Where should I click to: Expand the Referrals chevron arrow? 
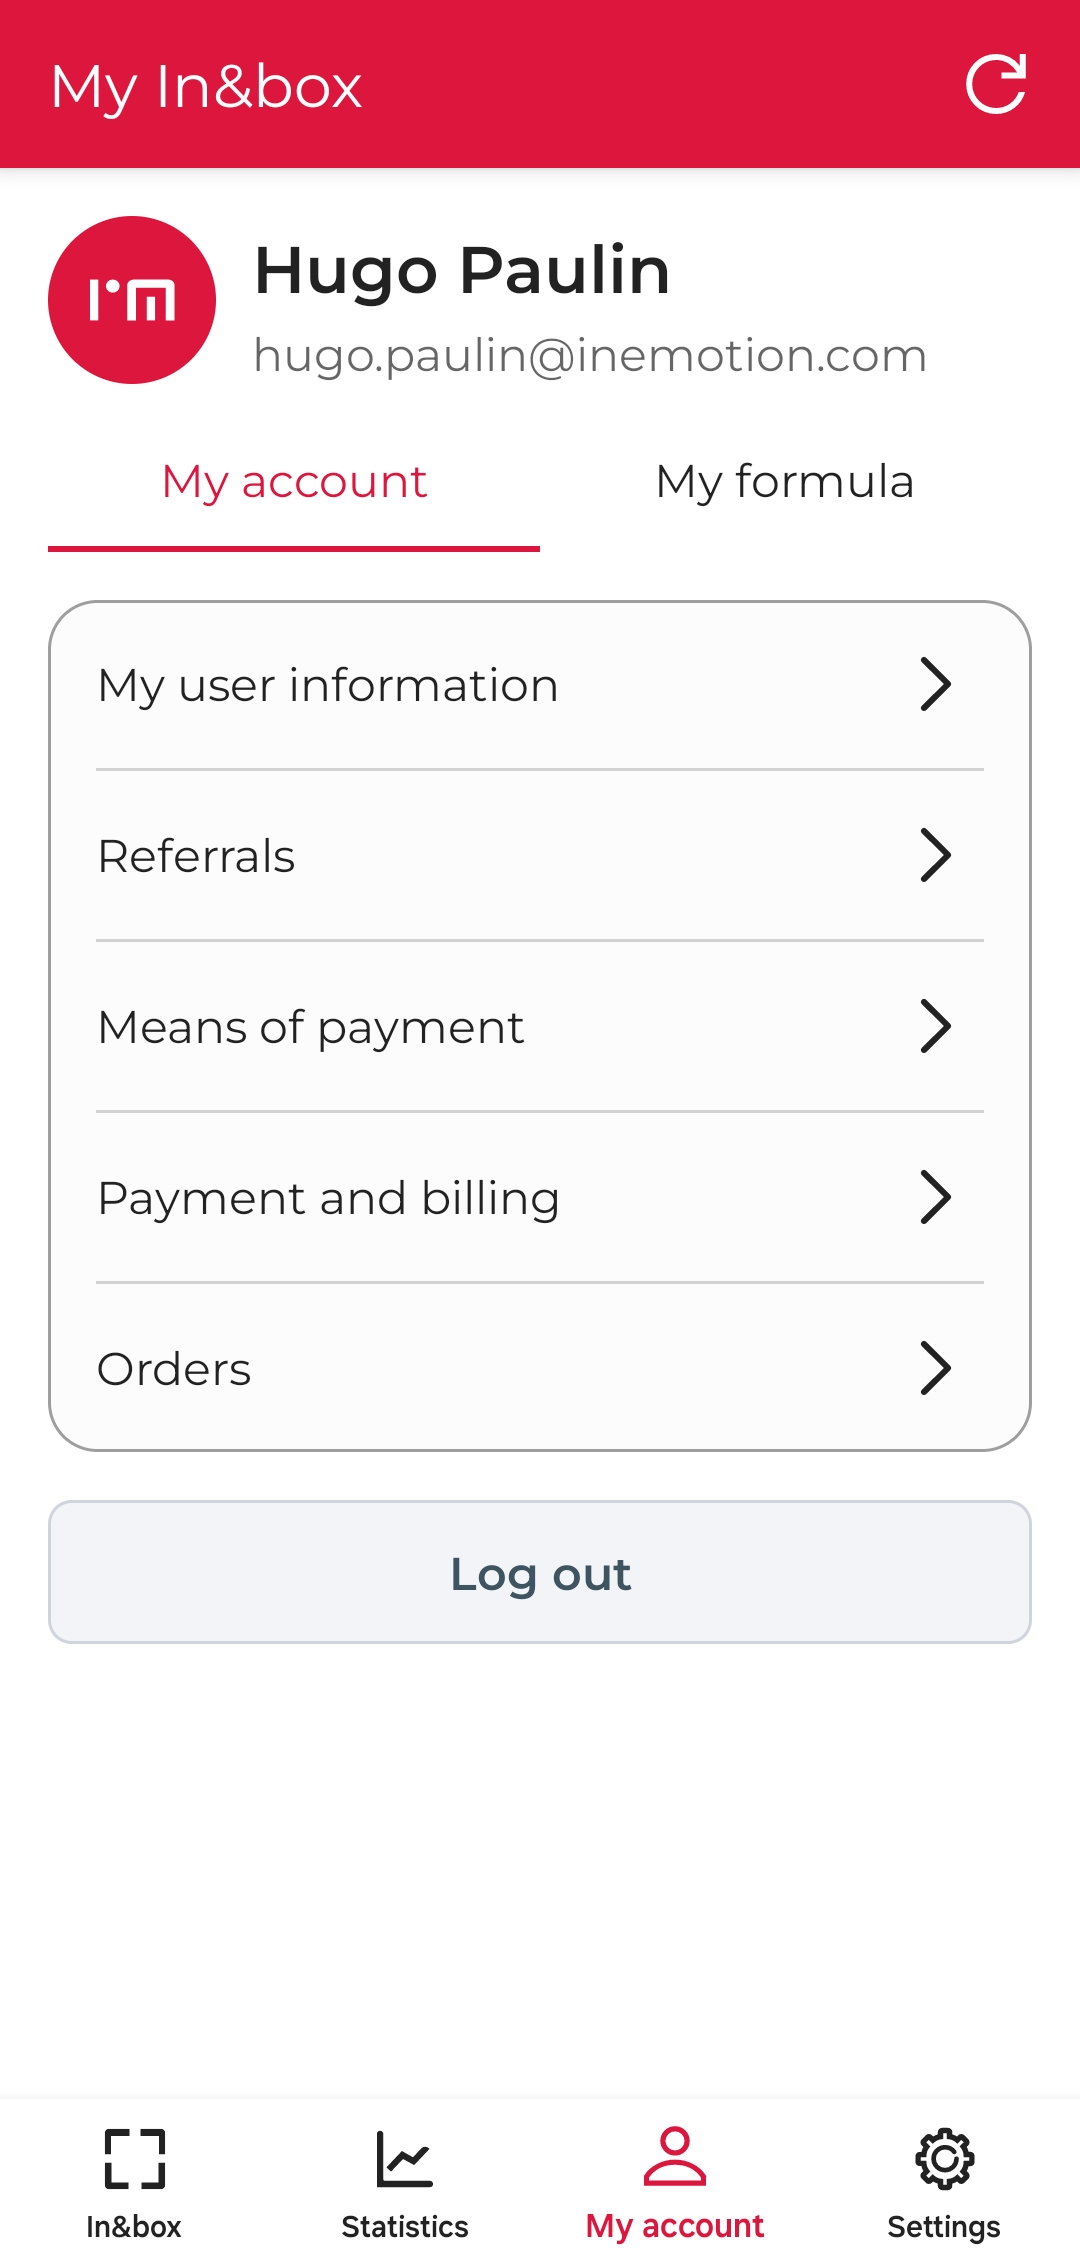(935, 856)
